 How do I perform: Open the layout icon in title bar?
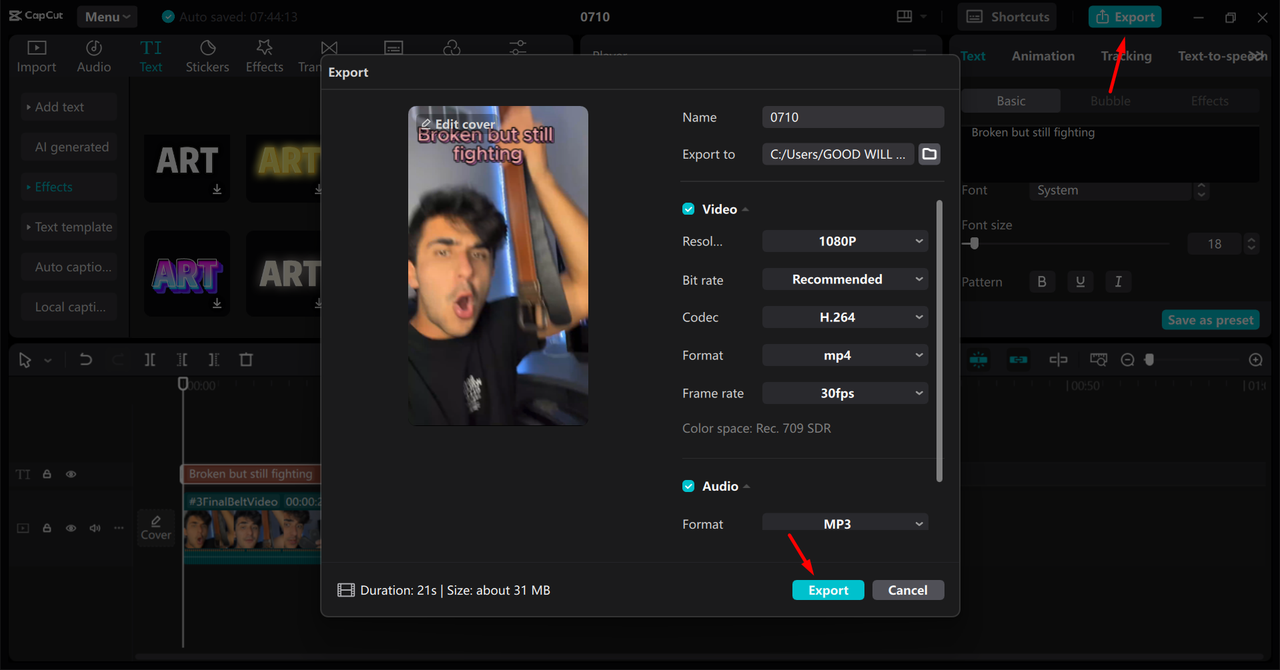coord(904,17)
